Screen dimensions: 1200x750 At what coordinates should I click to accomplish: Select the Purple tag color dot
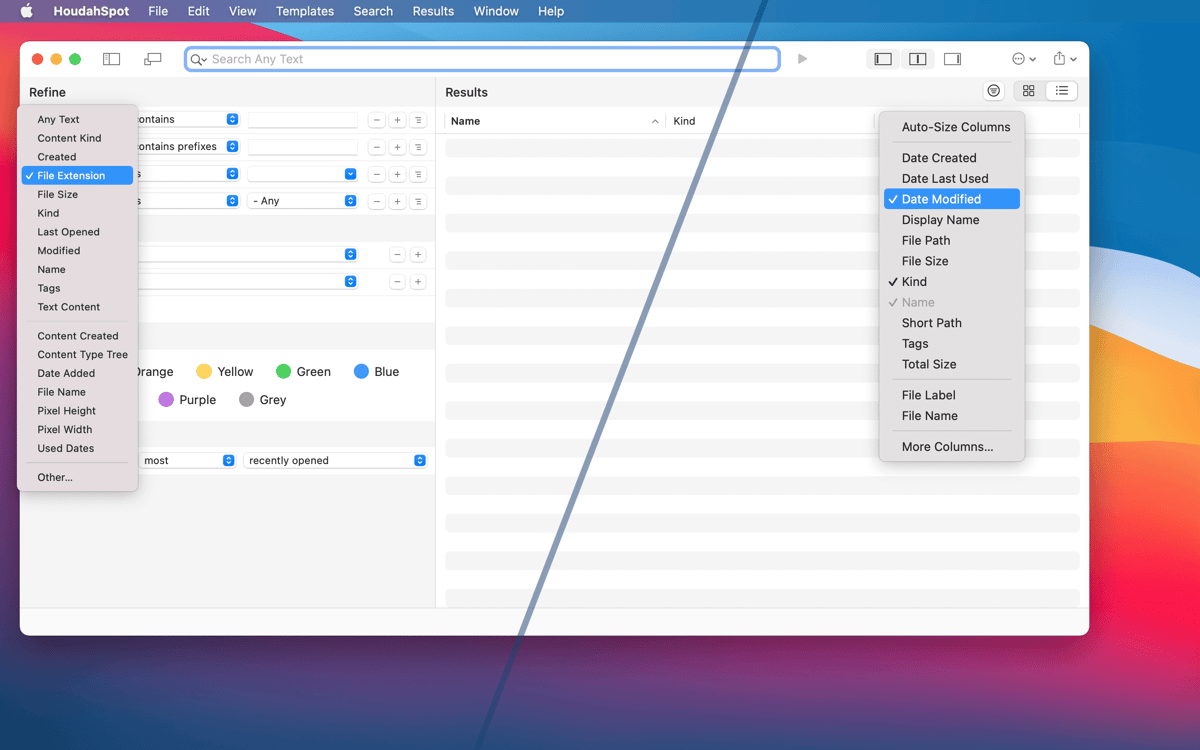166,400
